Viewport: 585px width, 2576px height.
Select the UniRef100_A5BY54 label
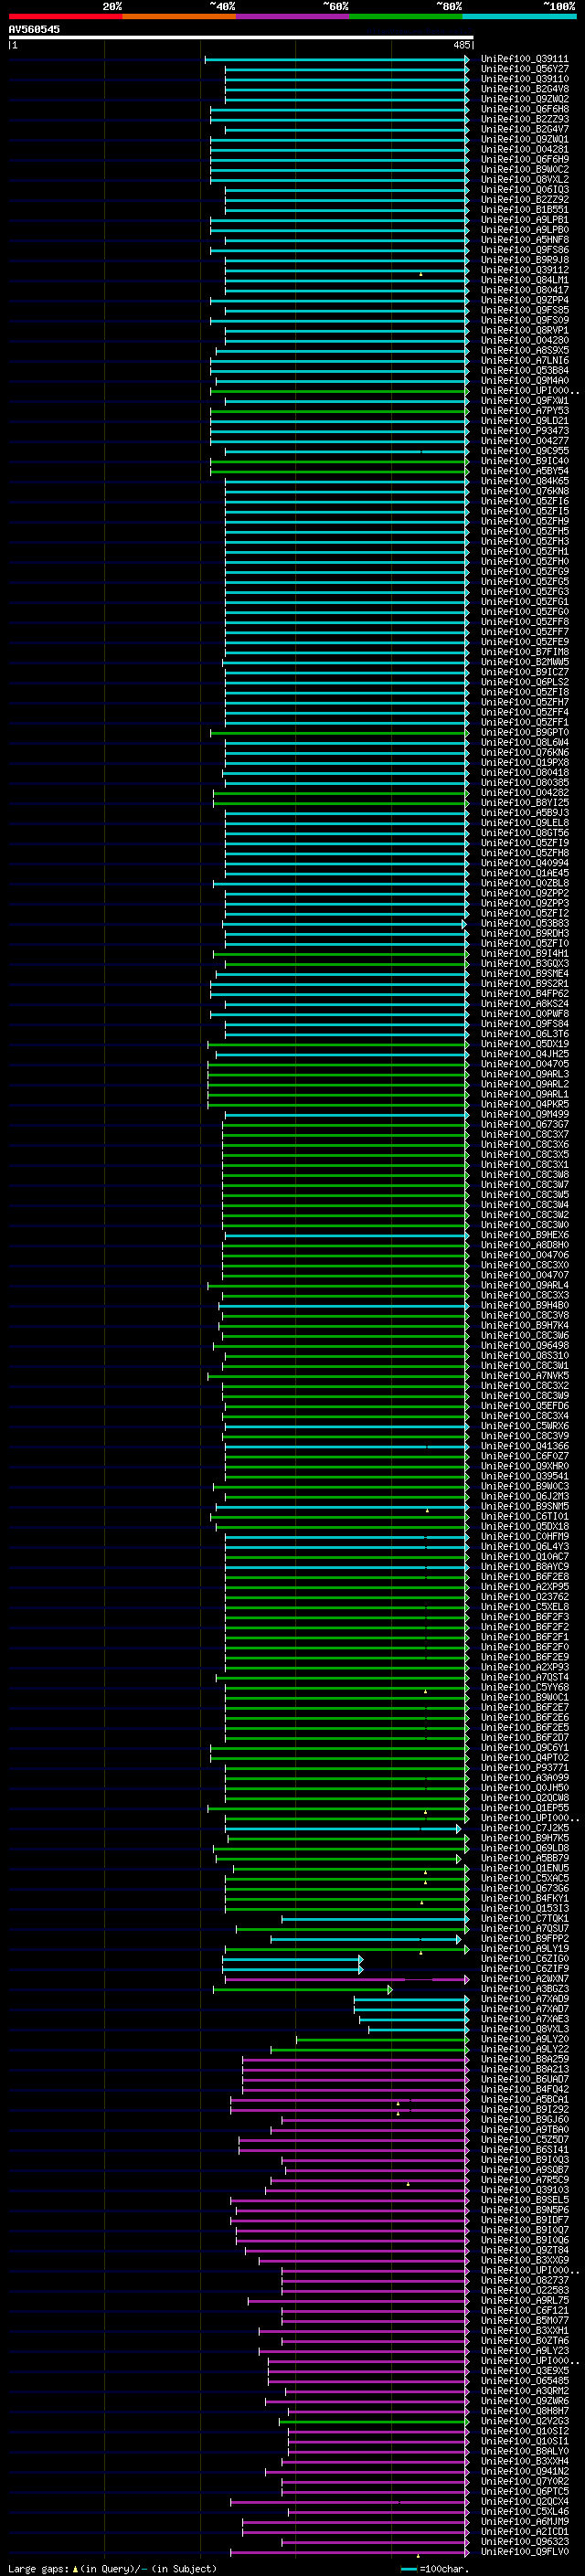pos(525,471)
